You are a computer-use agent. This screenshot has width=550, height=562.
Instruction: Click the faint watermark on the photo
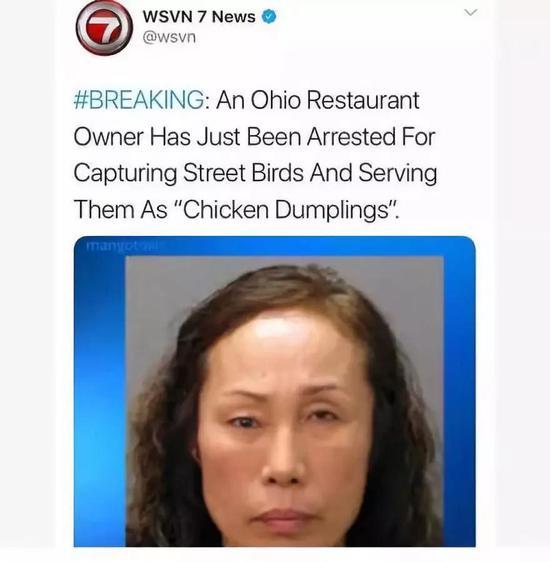click(x=124, y=246)
